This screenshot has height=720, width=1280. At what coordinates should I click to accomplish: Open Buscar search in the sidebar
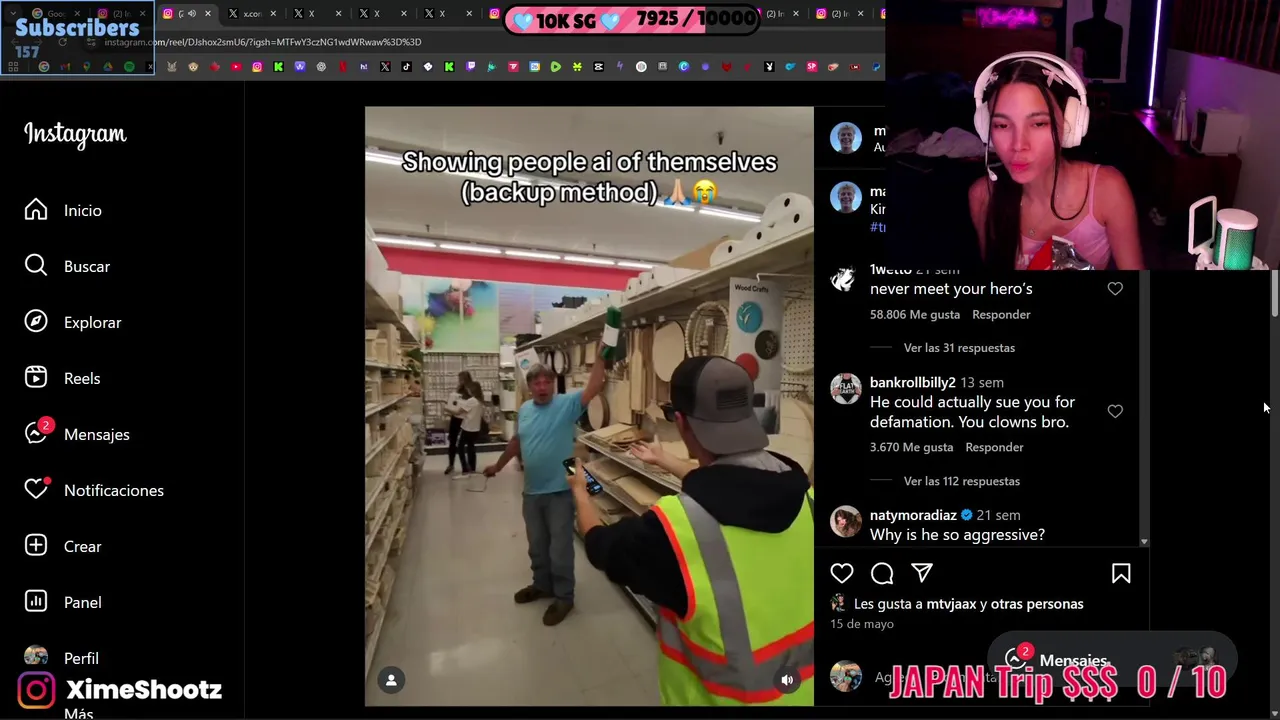tap(67, 266)
